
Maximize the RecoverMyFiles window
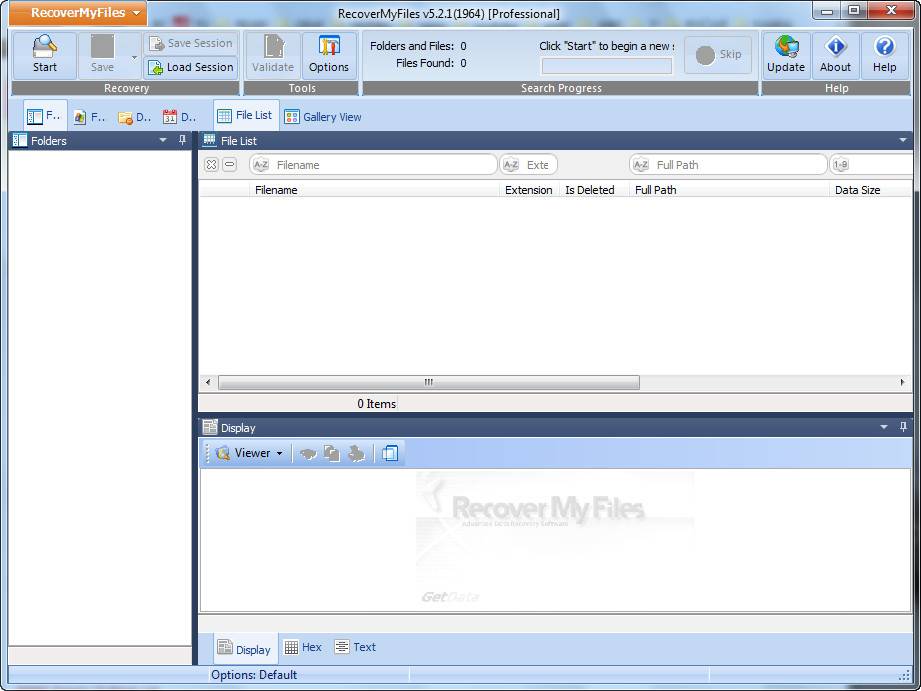pos(855,11)
